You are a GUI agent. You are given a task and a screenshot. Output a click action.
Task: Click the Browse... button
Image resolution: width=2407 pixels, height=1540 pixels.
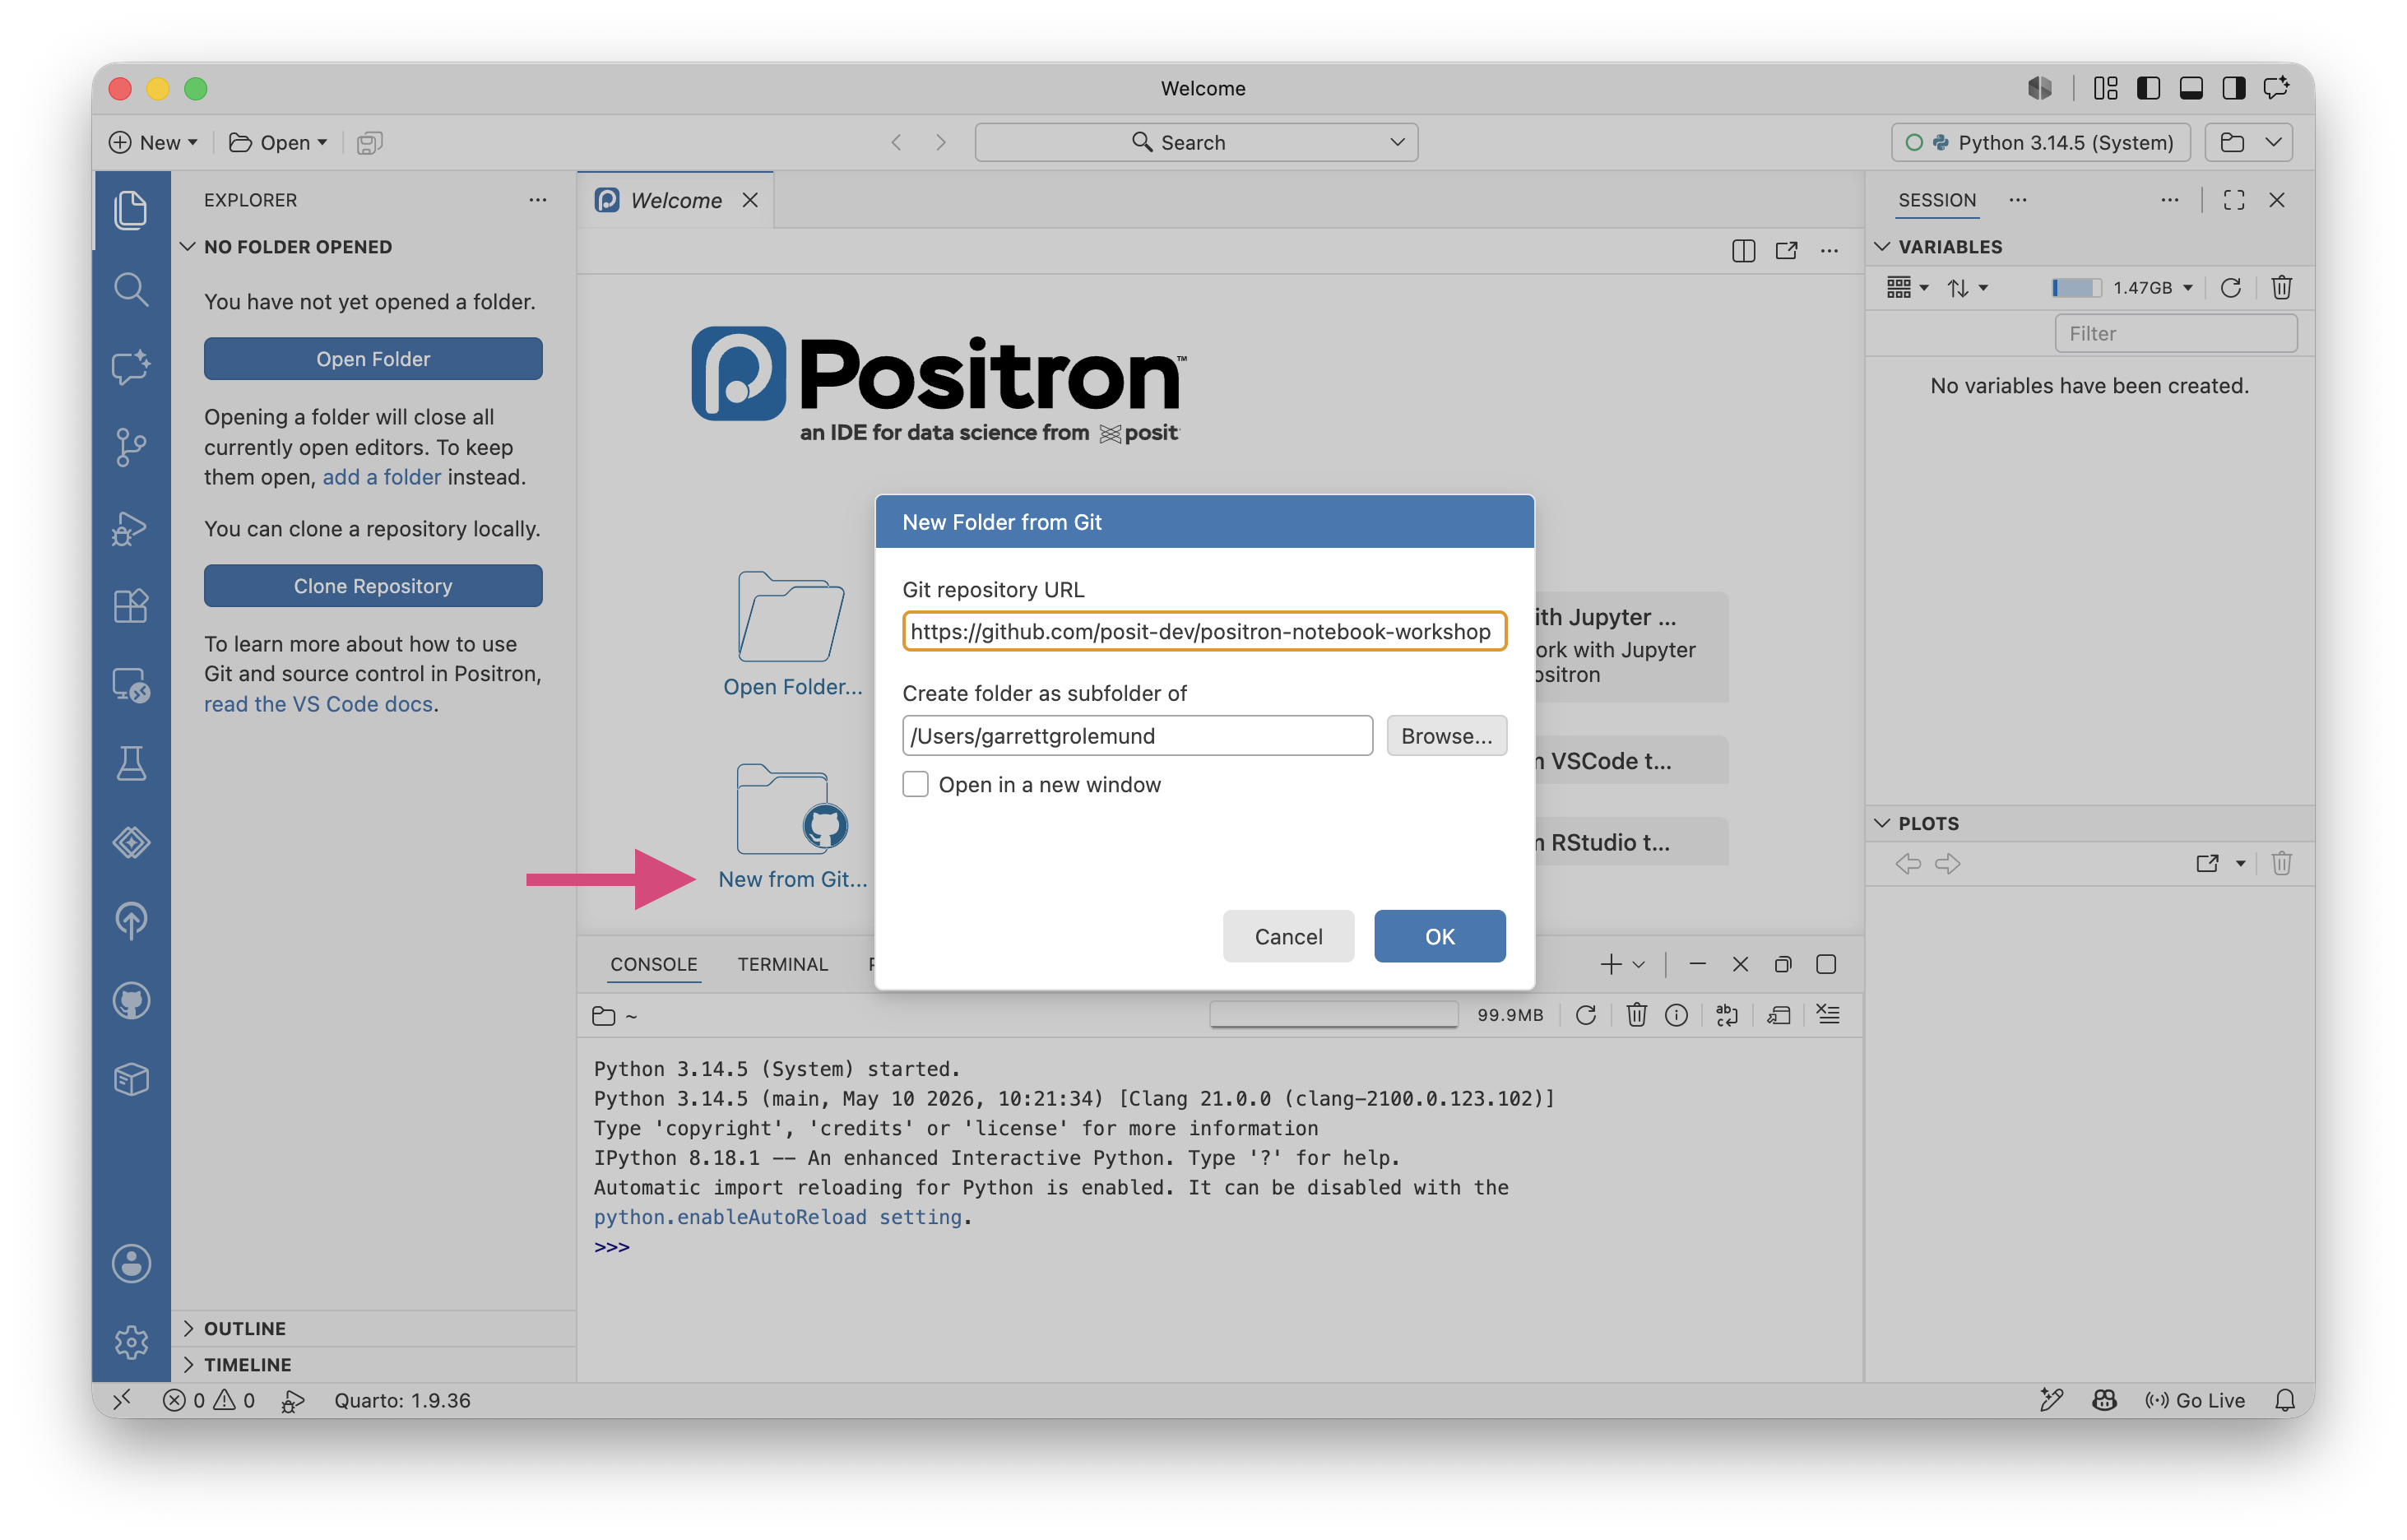point(1446,735)
